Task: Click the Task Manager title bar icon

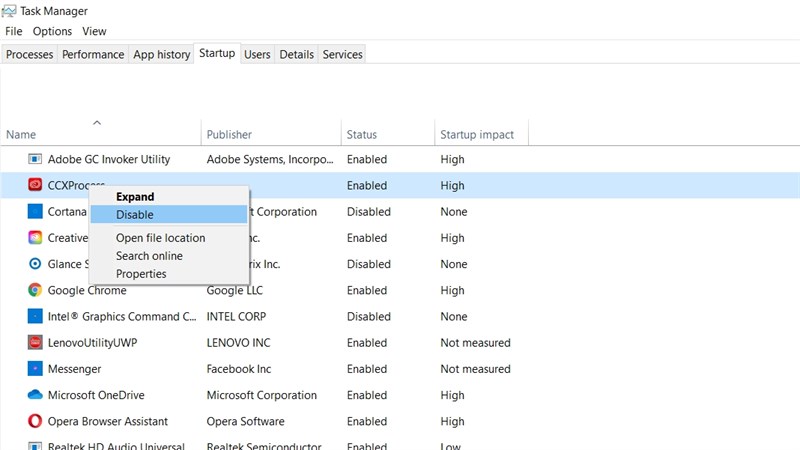Action: (x=10, y=11)
